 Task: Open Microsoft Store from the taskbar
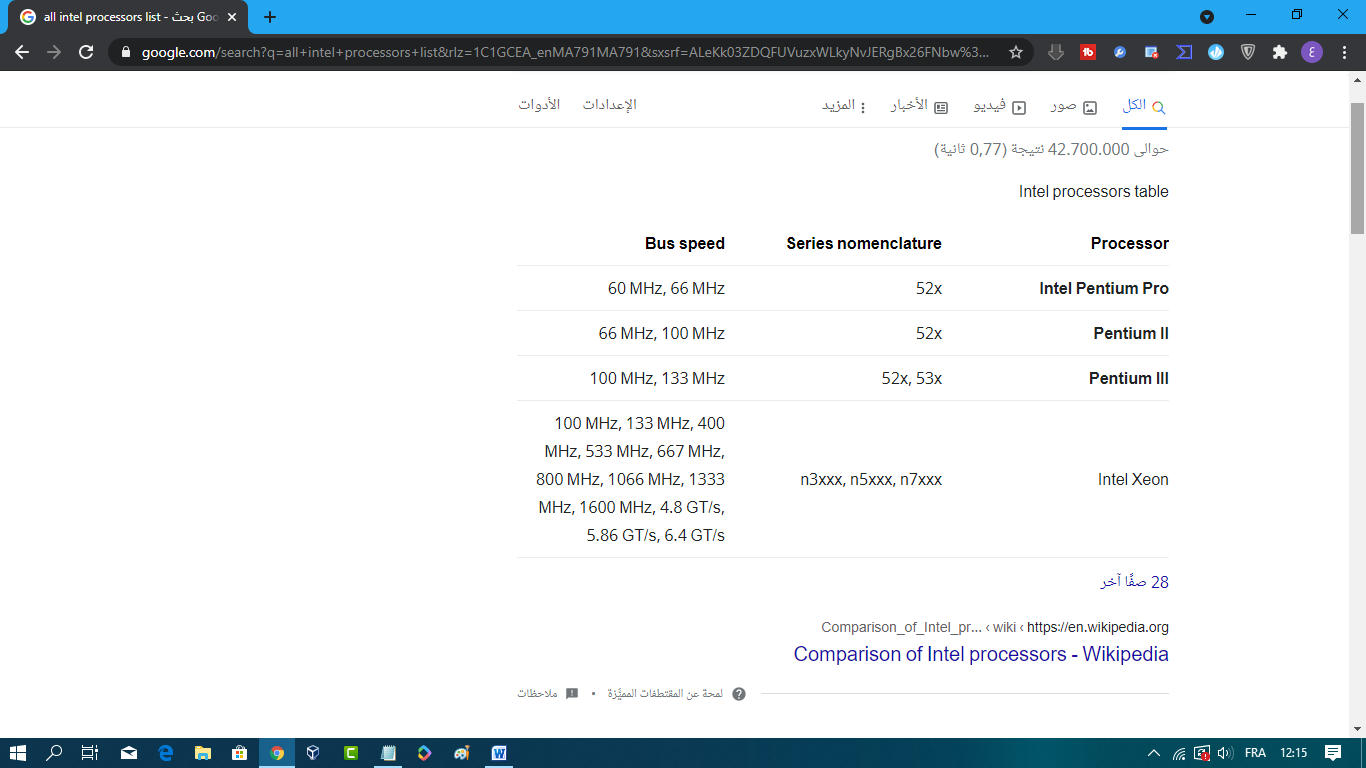[240, 753]
